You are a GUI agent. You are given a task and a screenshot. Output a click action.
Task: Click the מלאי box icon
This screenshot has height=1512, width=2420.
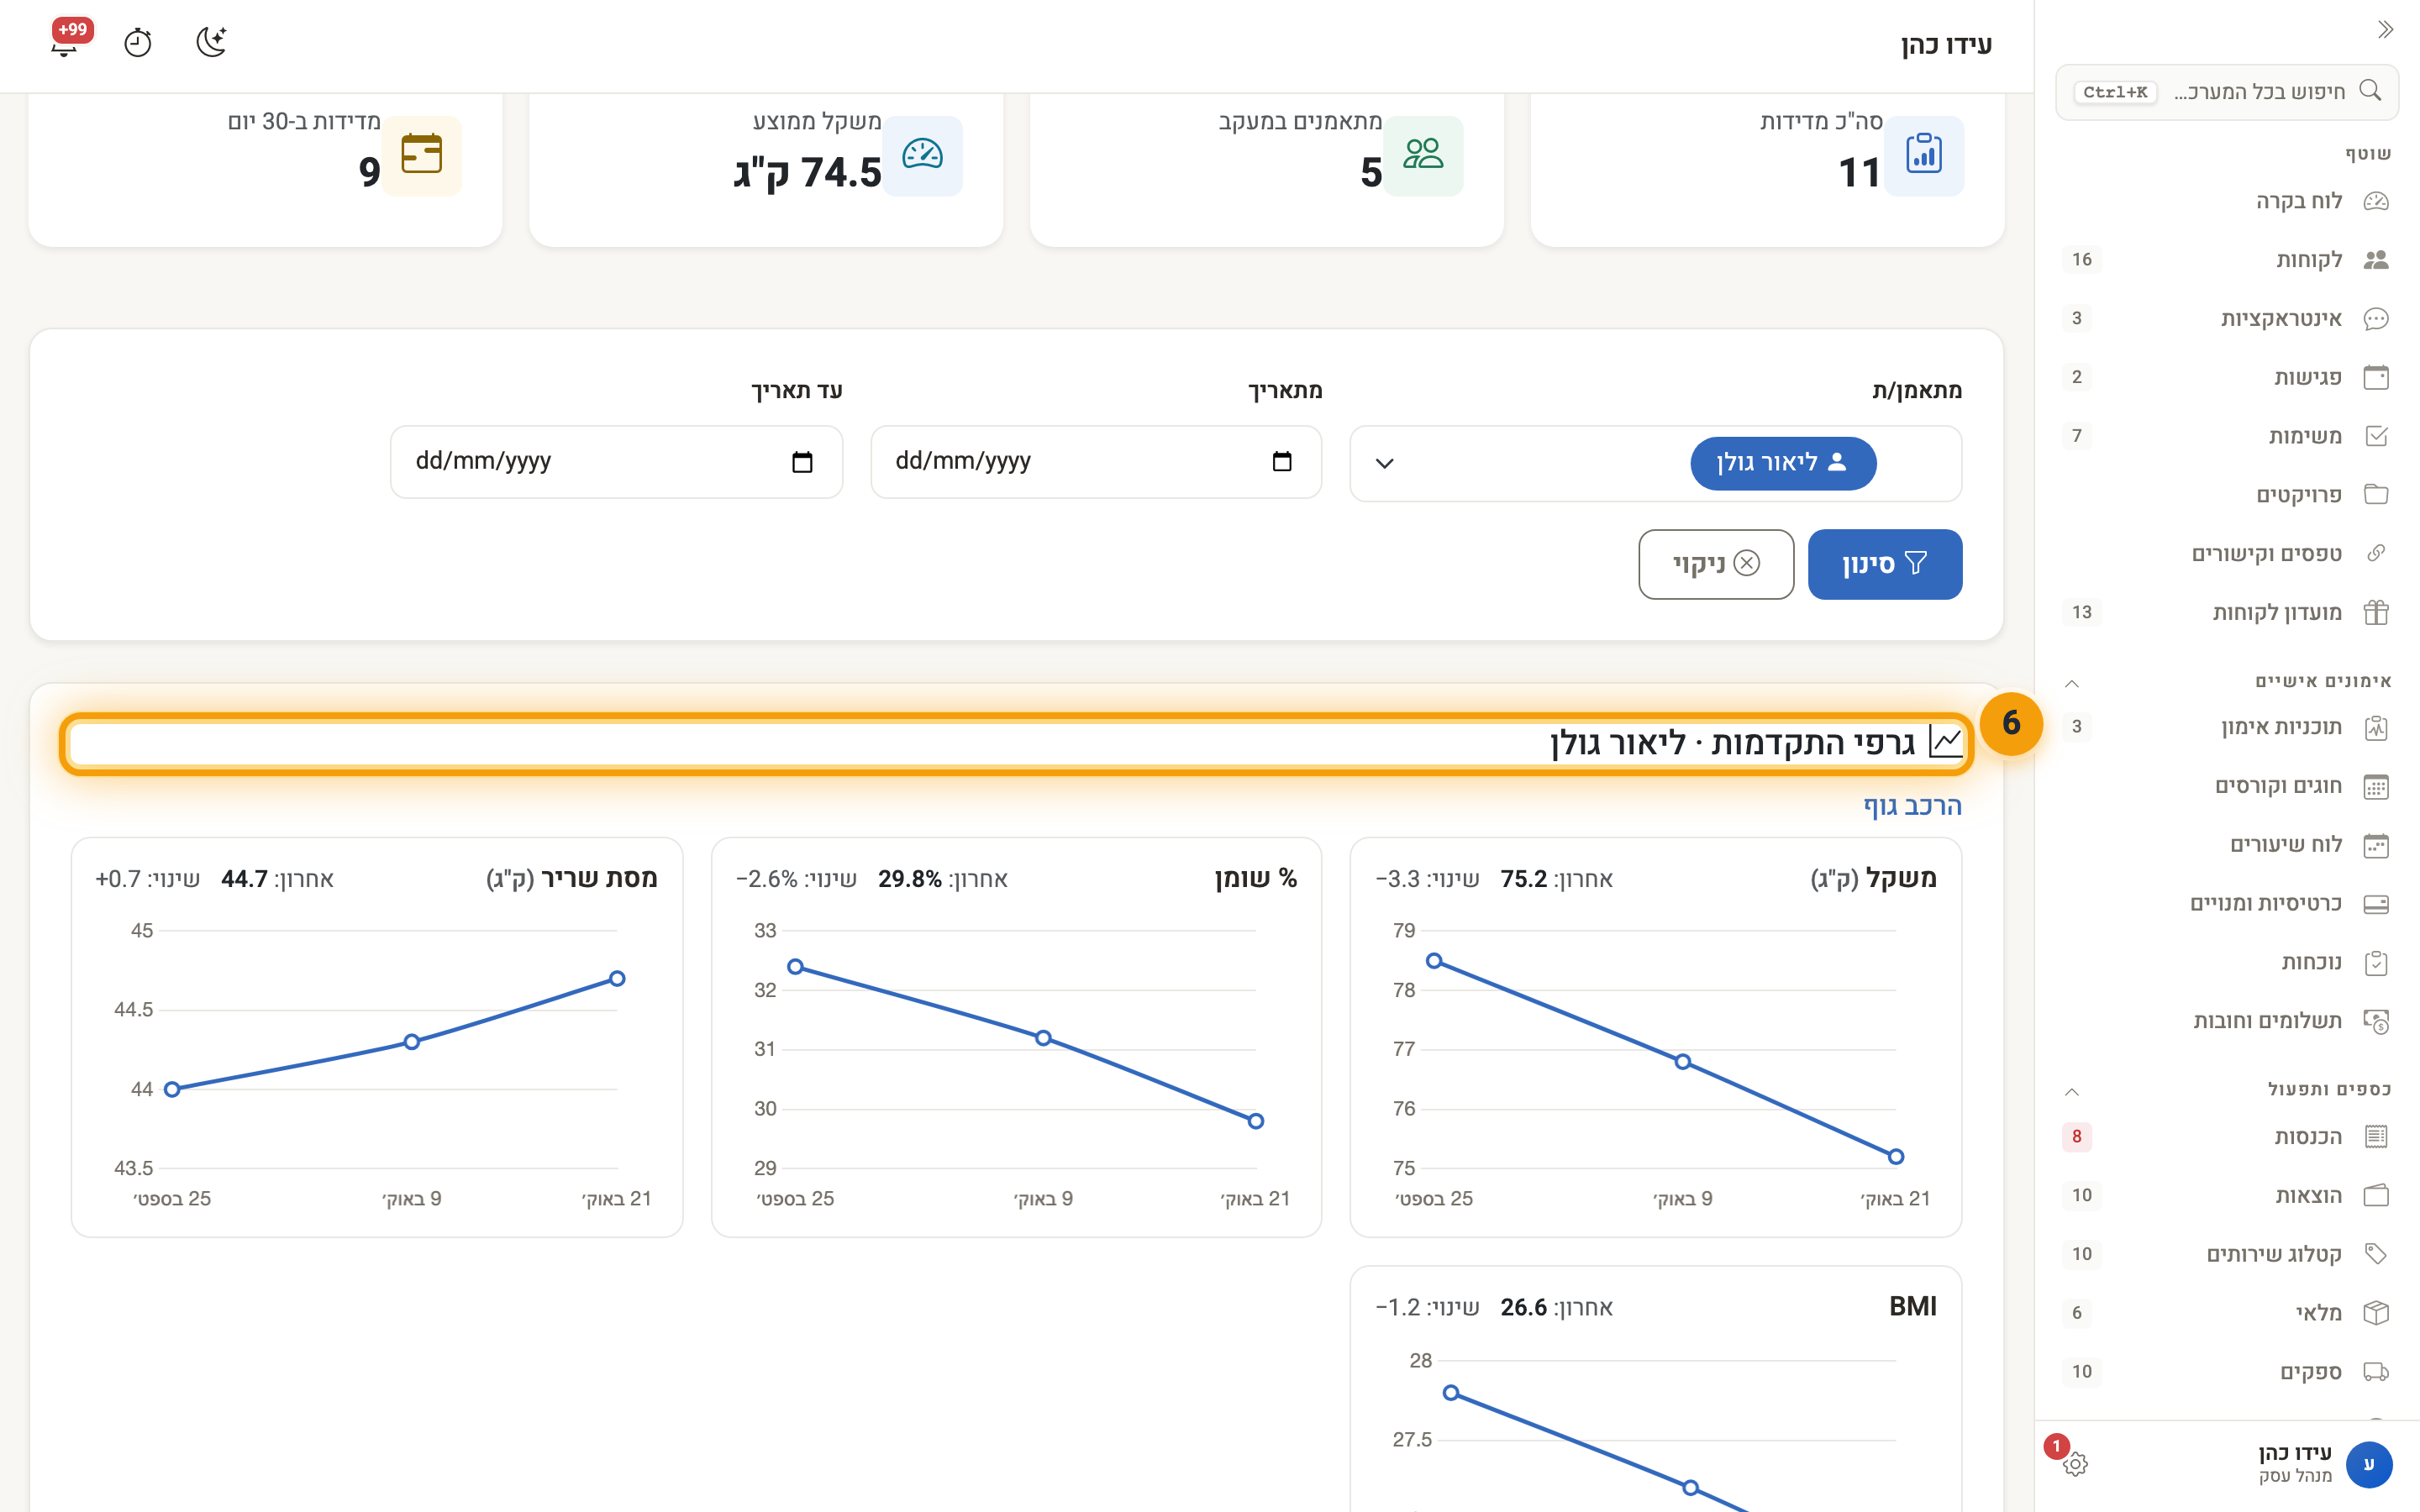(x=2376, y=1313)
